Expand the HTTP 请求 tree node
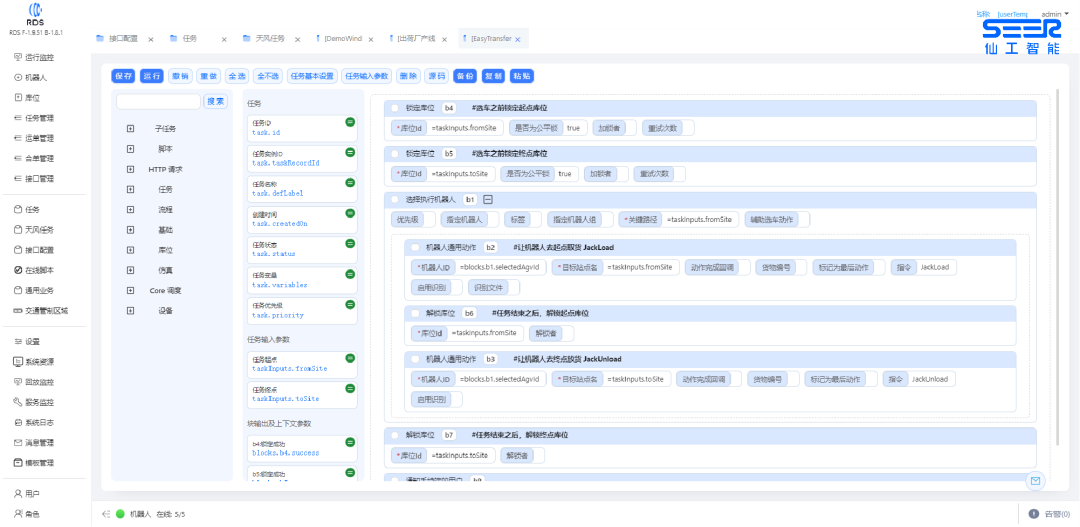The width and height of the screenshot is (1080, 527). point(130,169)
